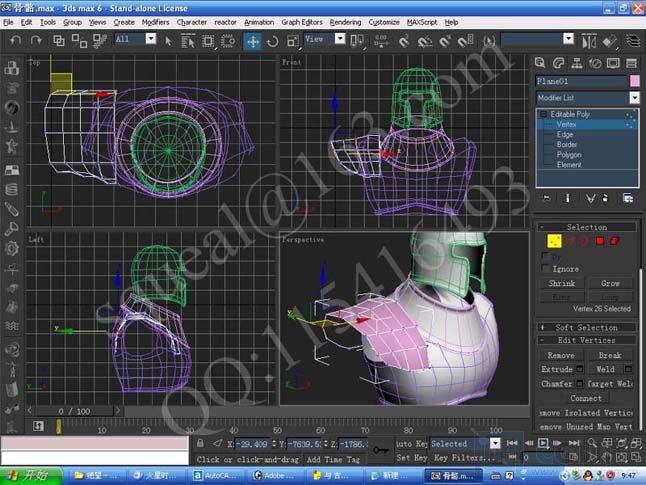This screenshot has height=485, width=646.
Task: Click the Pin Stack icon under modifier stack
Action: coord(547,198)
